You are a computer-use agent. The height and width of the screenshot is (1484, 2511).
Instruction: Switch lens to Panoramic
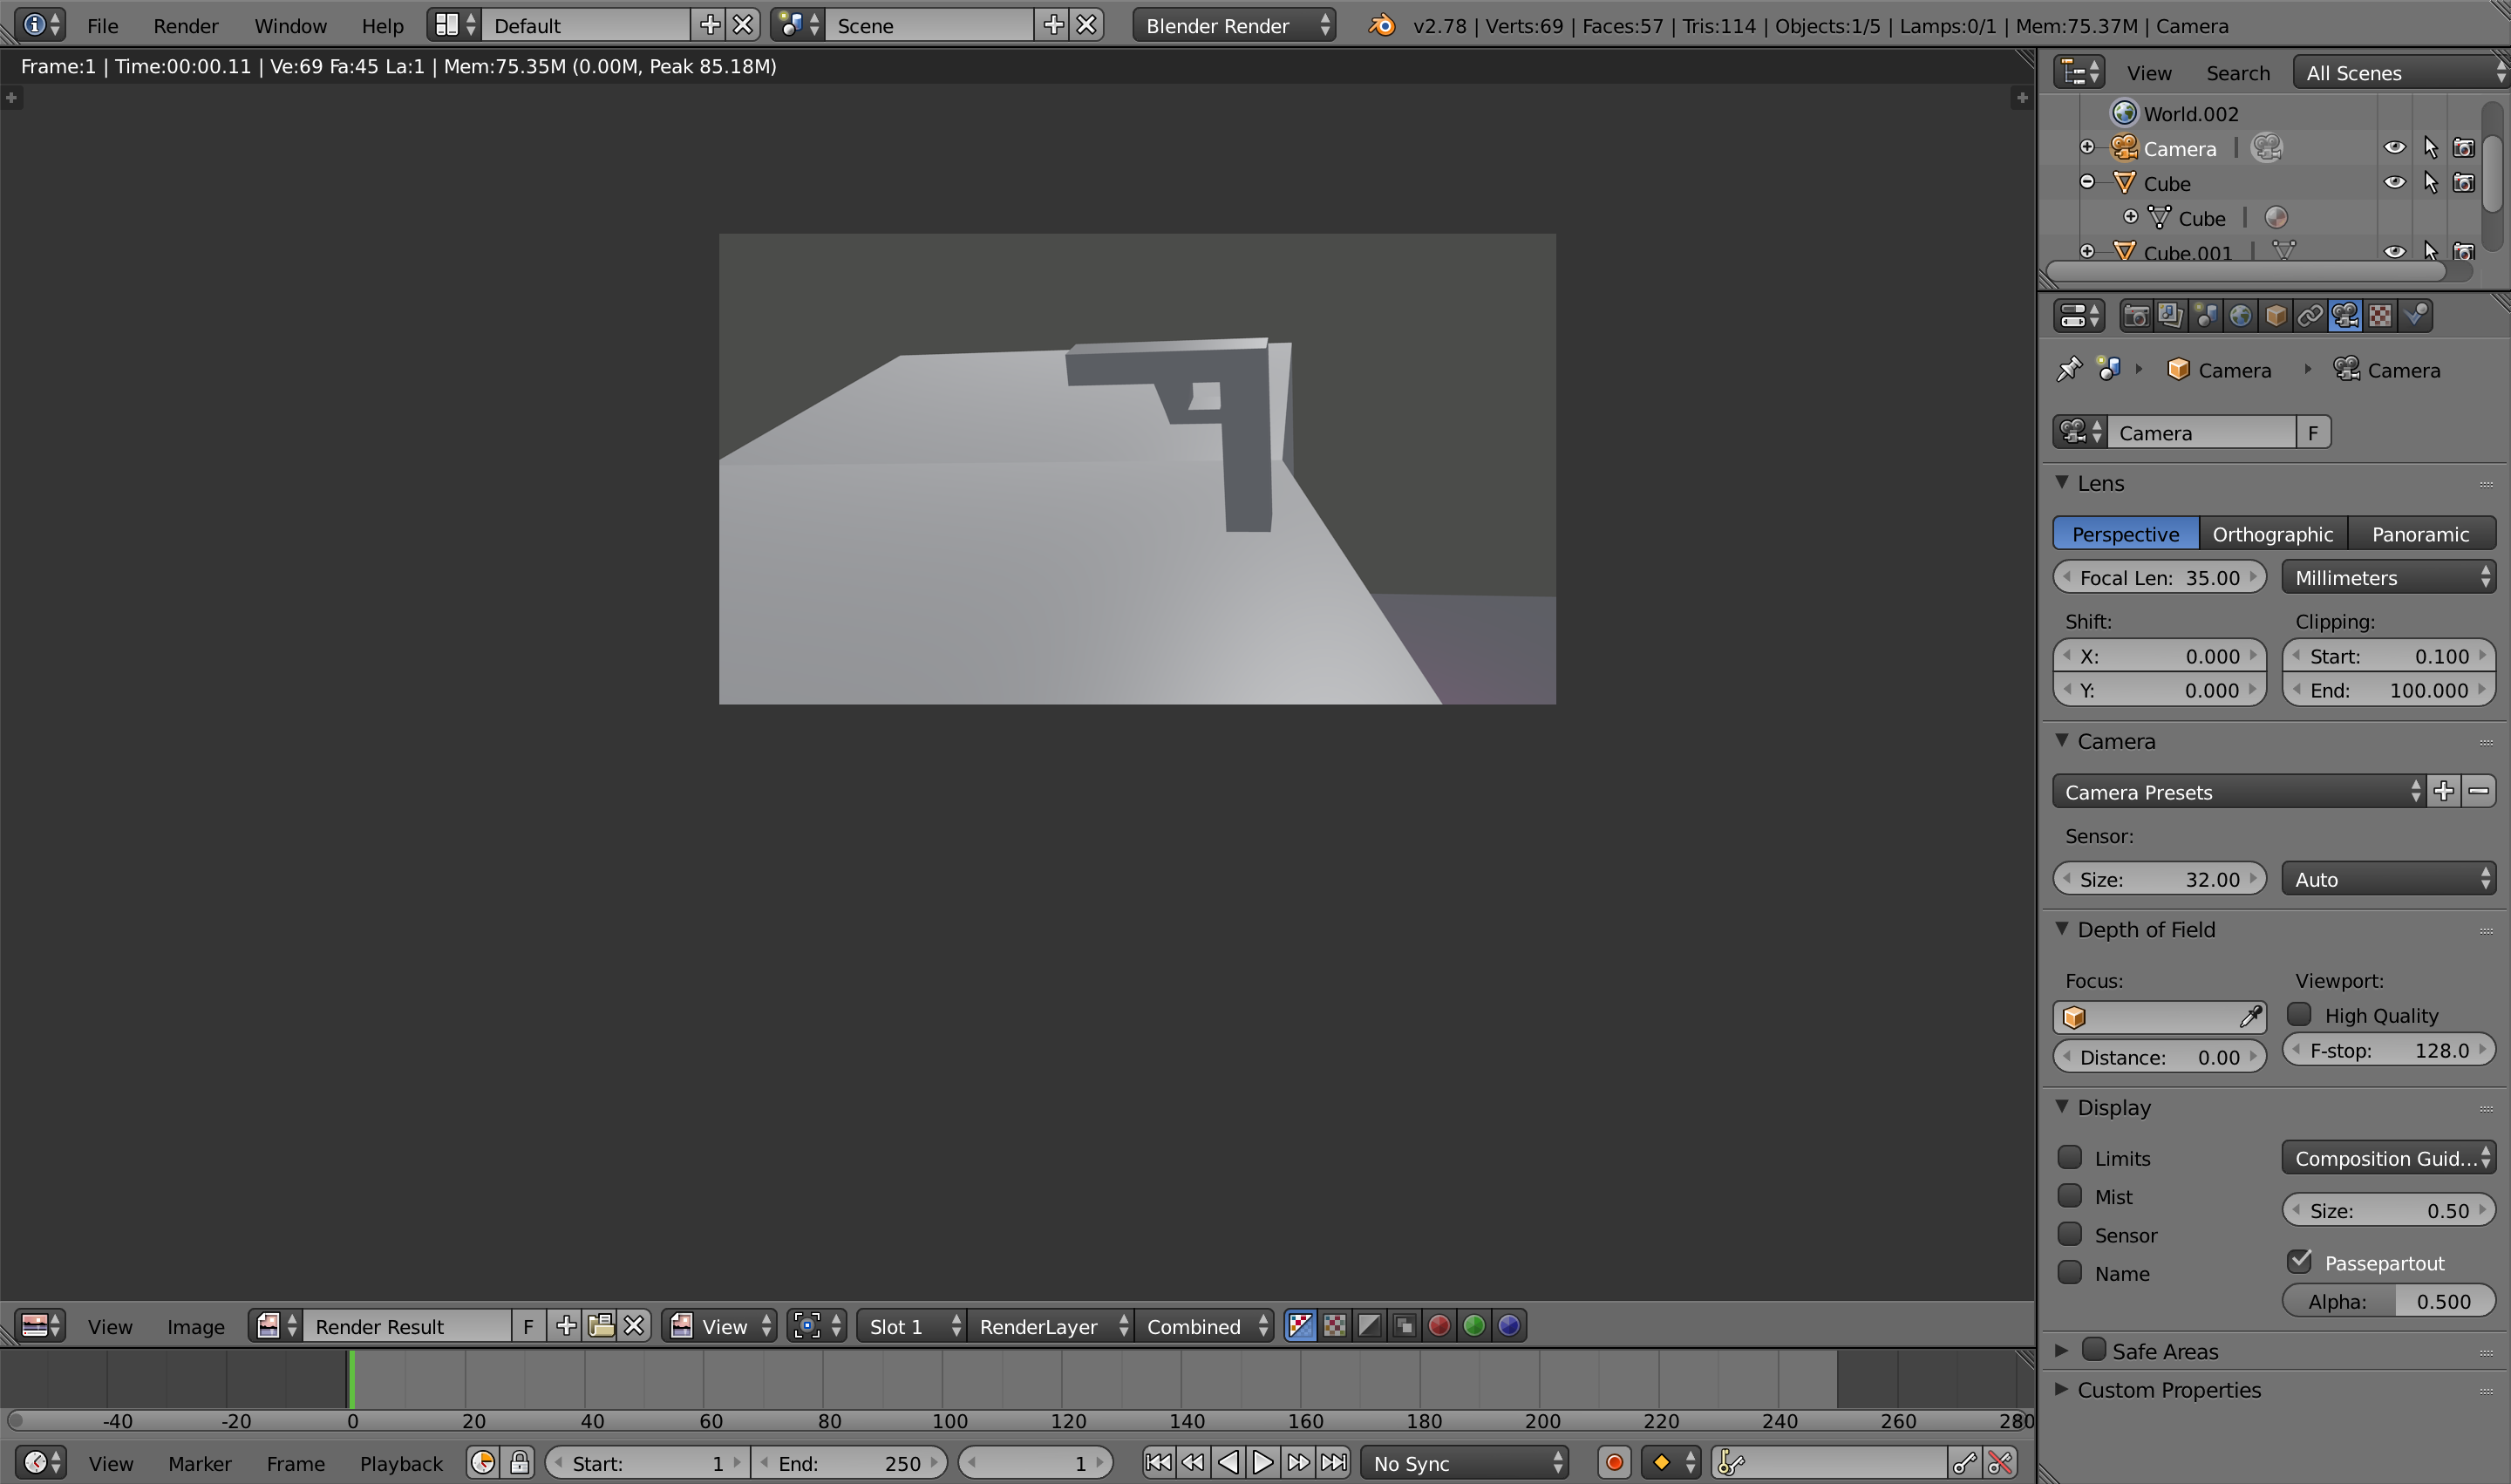(x=2420, y=534)
